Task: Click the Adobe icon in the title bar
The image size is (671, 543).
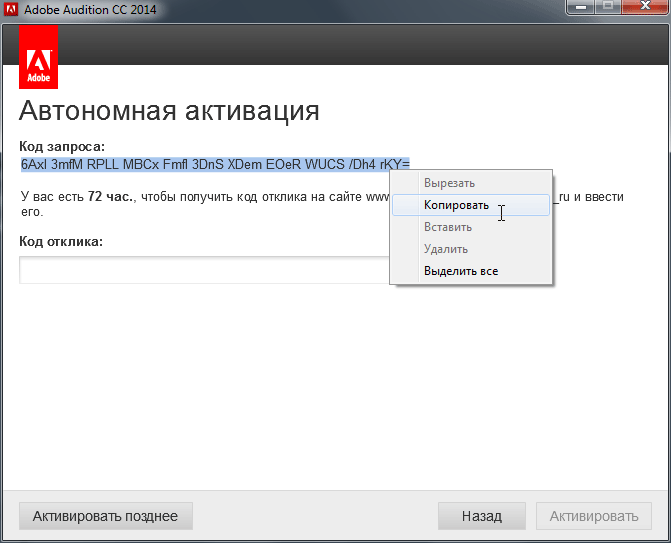Action: coord(11,9)
